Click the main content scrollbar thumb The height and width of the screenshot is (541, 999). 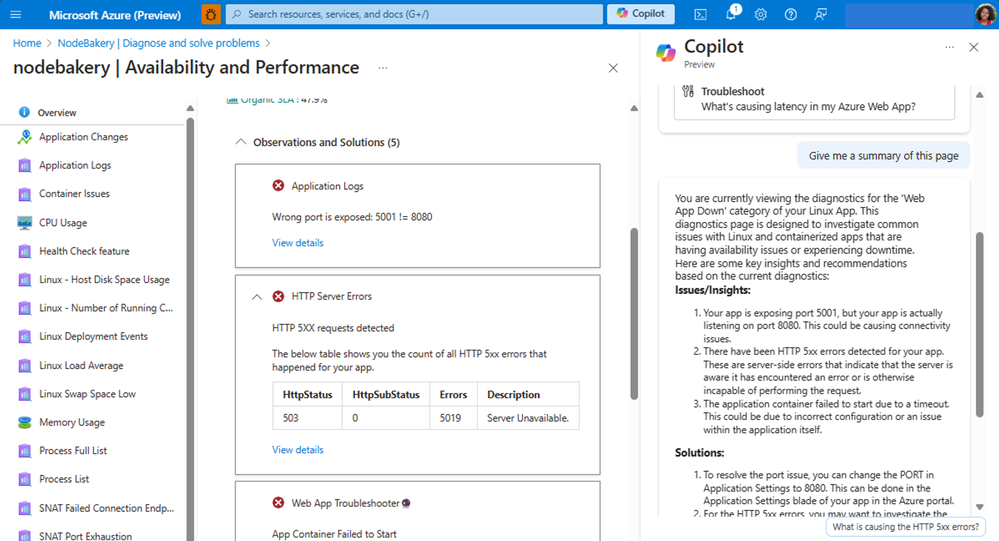pos(634,314)
